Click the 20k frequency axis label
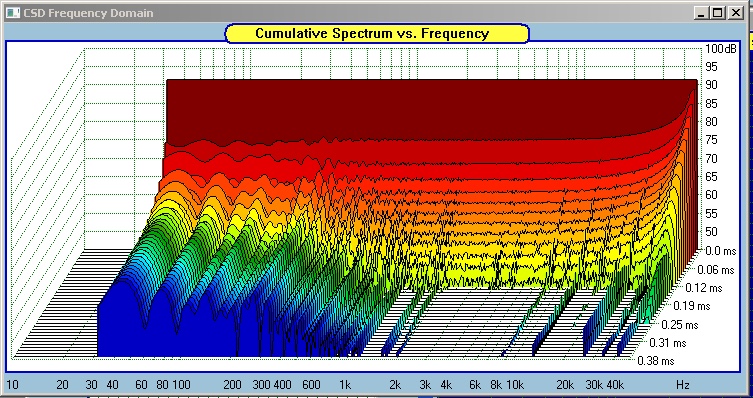This screenshot has height=398, width=753. (565, 385)
